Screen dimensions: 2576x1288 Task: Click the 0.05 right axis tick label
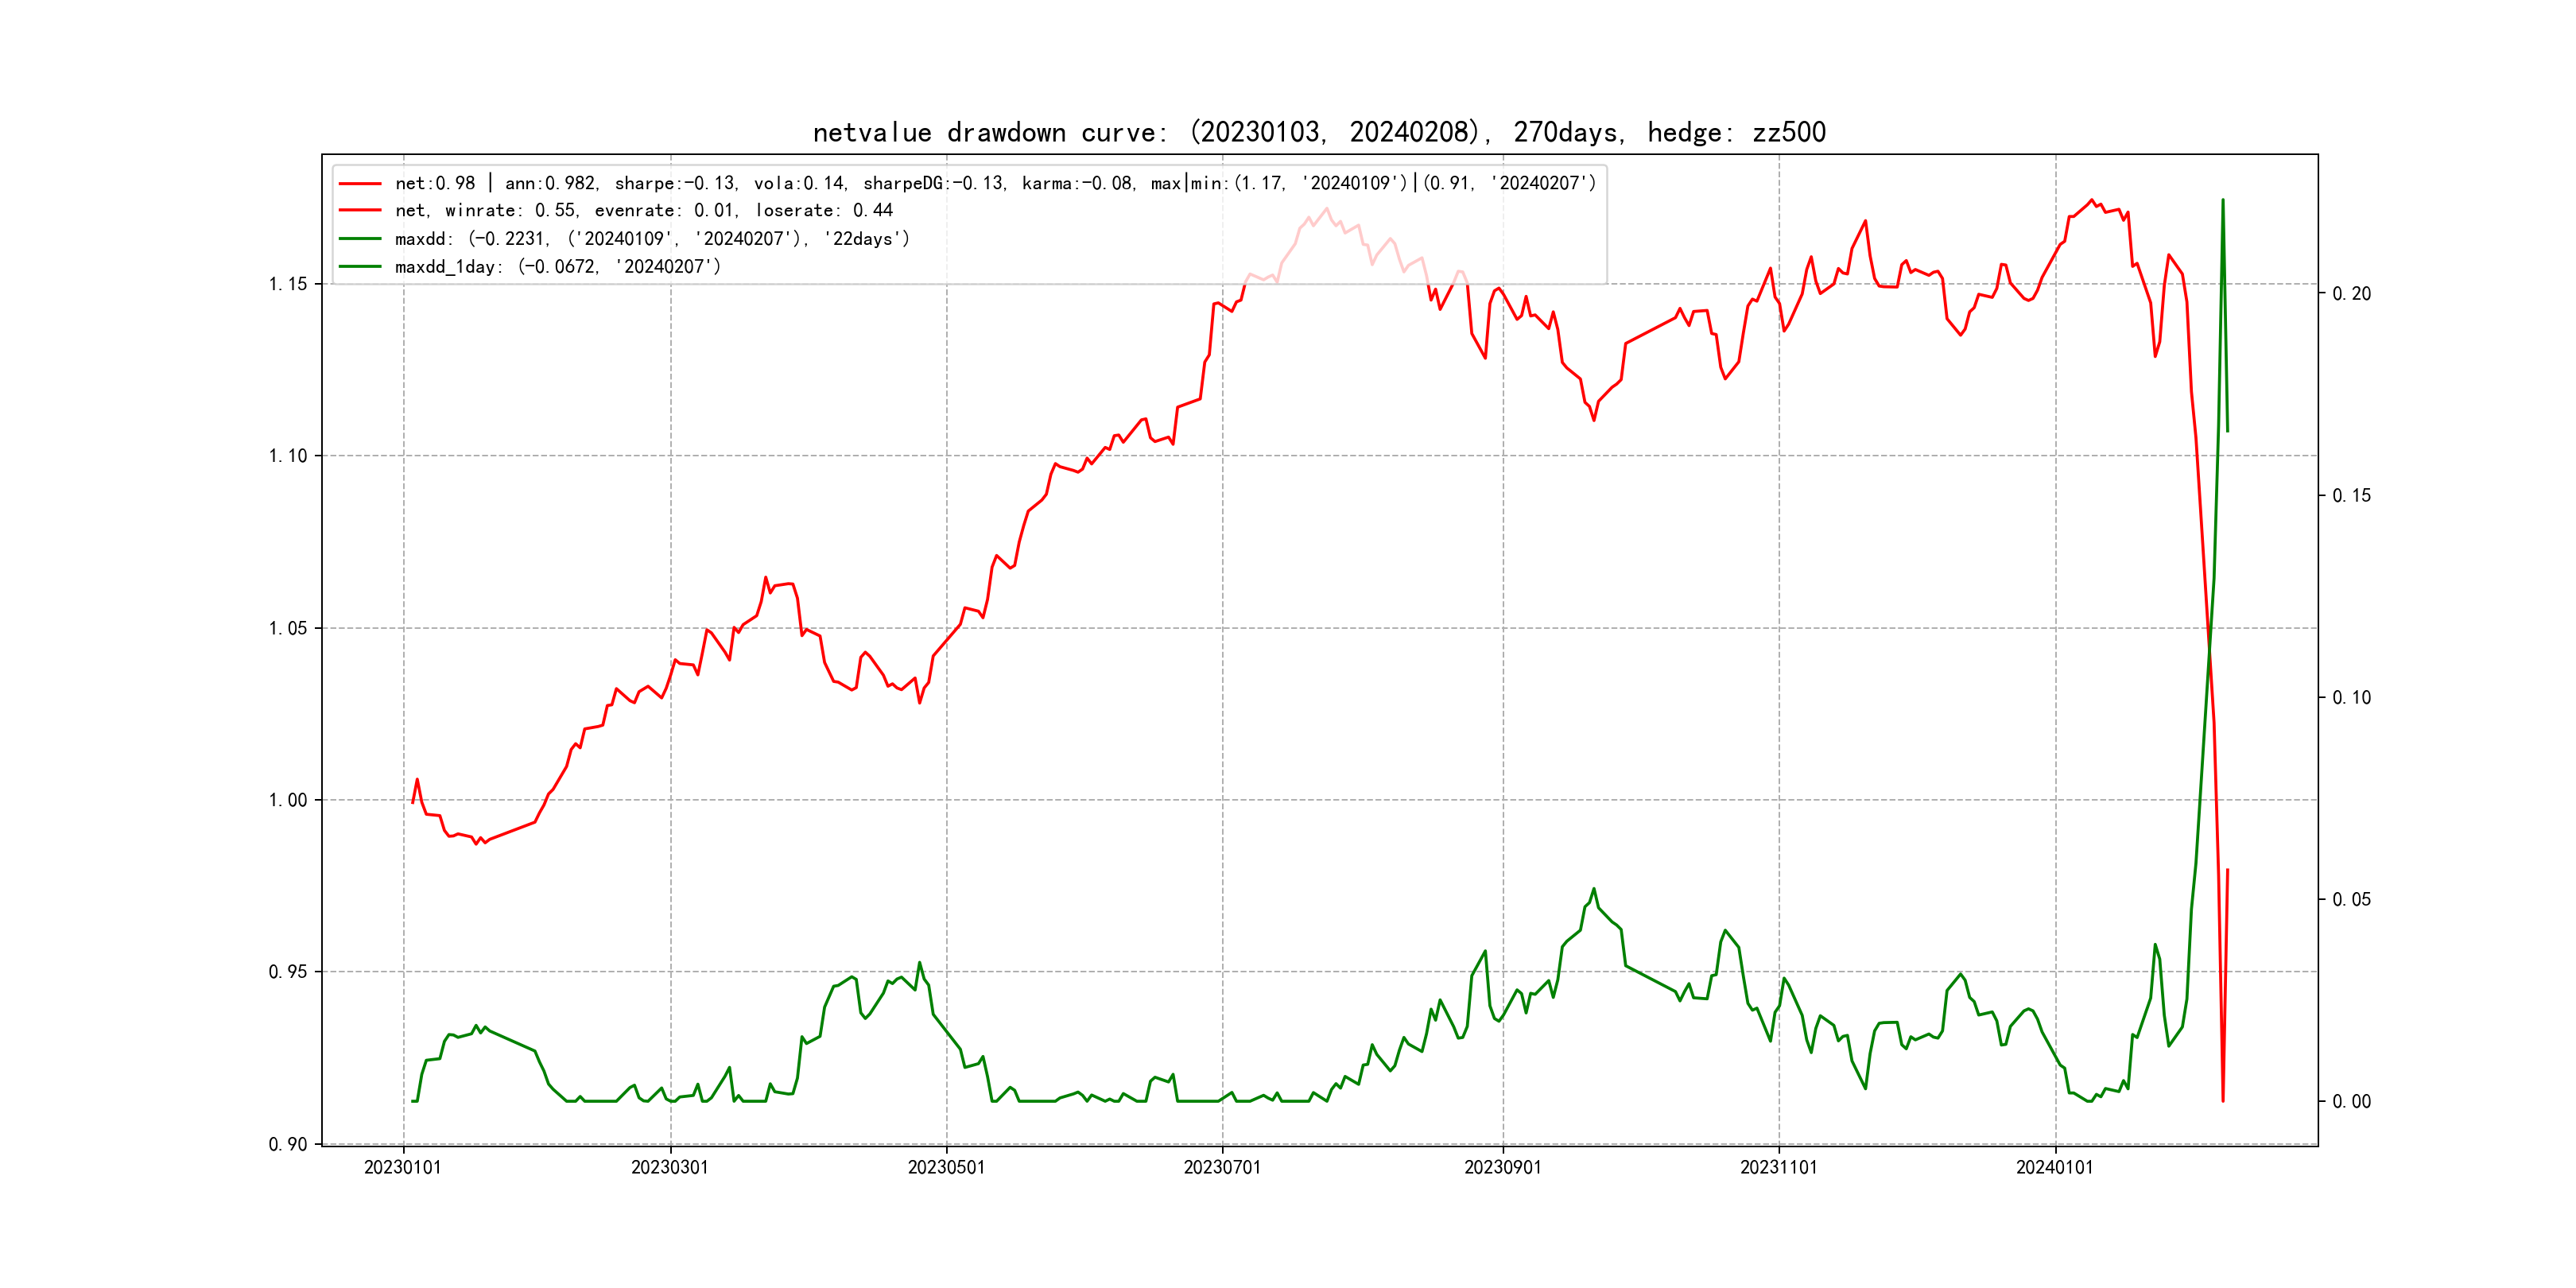[x=2351, y=900]
